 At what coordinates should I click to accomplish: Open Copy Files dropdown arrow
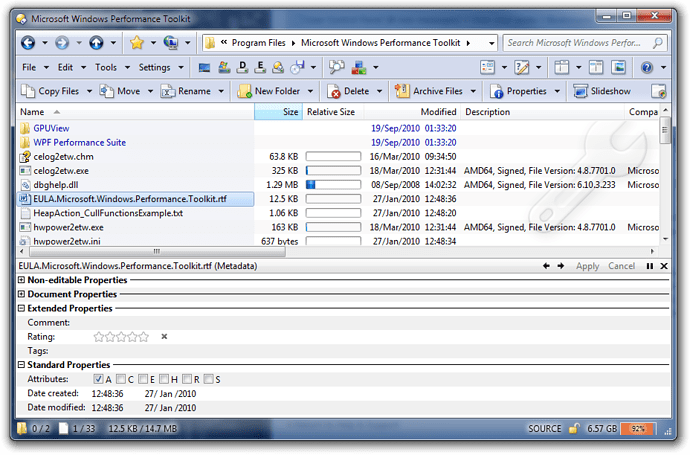(89, 91)
